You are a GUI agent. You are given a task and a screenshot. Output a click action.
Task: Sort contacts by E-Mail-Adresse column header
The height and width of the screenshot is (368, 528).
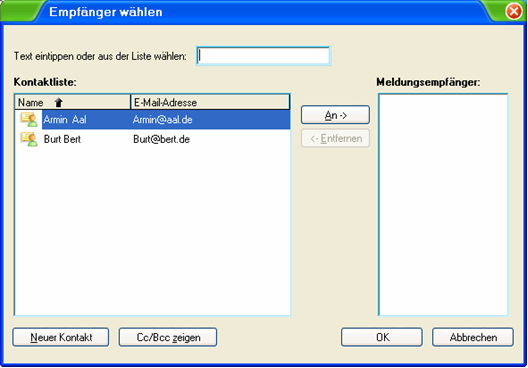pos(210,102)
